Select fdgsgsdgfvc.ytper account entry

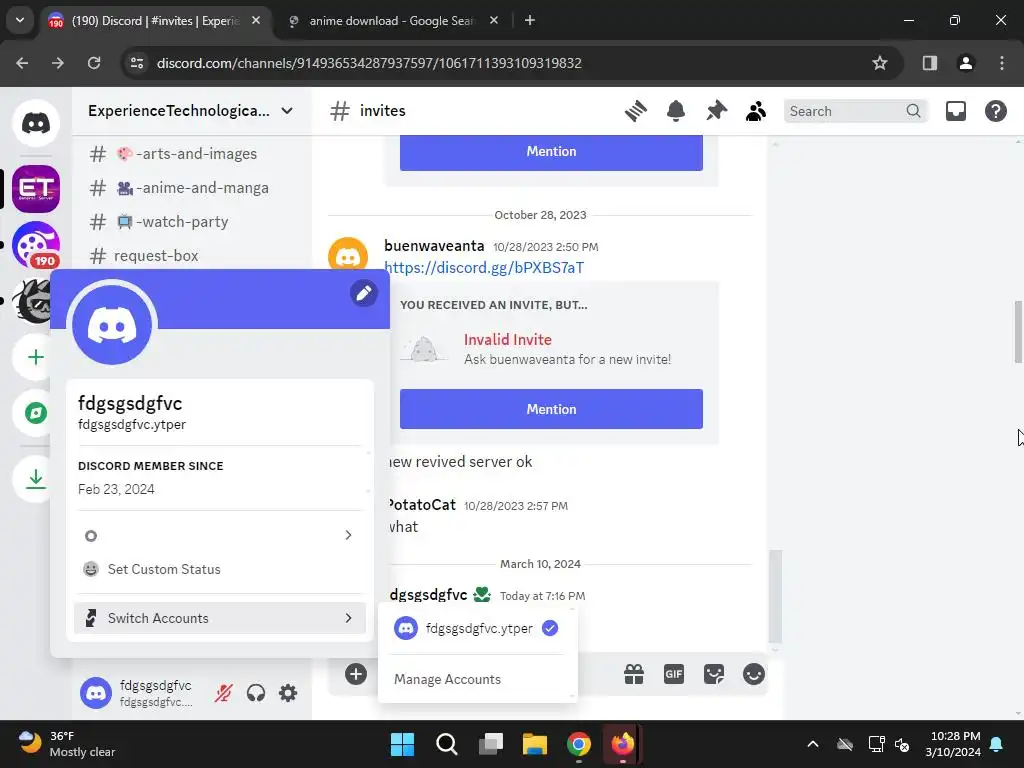click(x=477, y=628)
